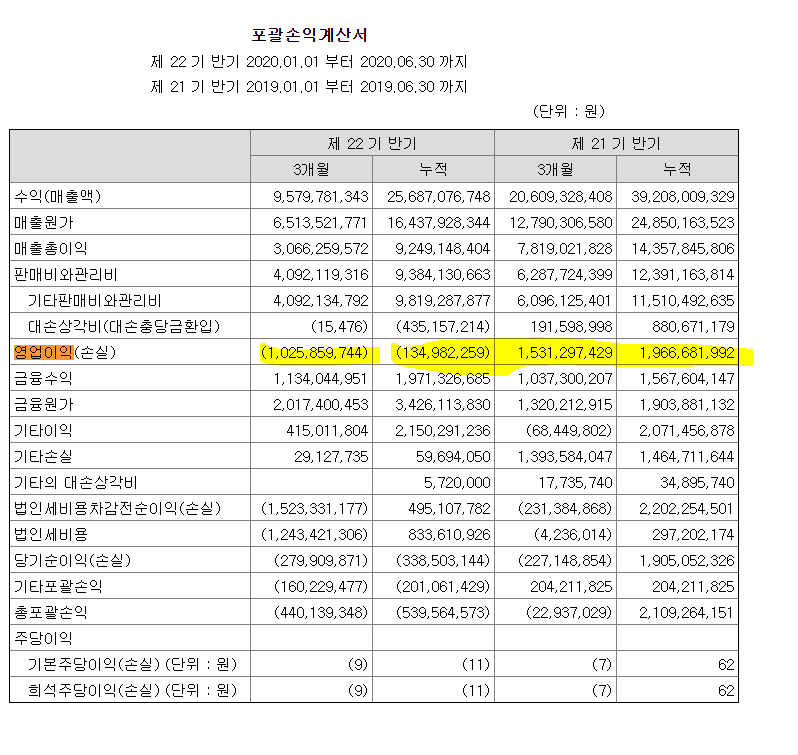Image resolution: width=798 pixels, height=755 pixels.
Task: Select the value 880,671,179
Action: (x=693, y=326)
